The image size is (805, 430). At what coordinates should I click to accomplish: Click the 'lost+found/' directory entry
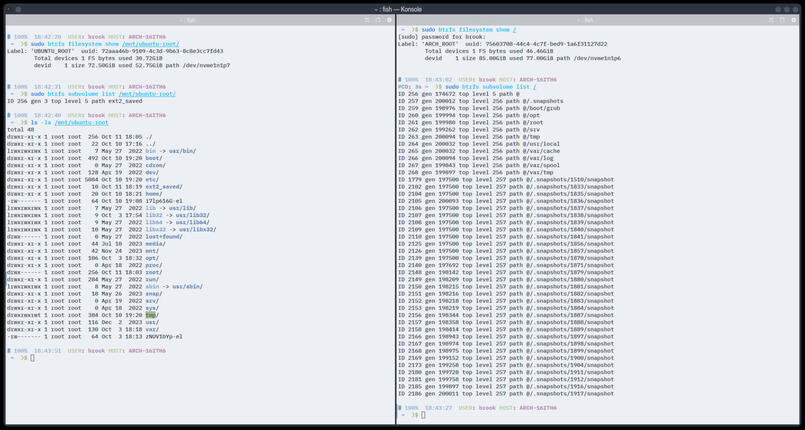point(164,237)
